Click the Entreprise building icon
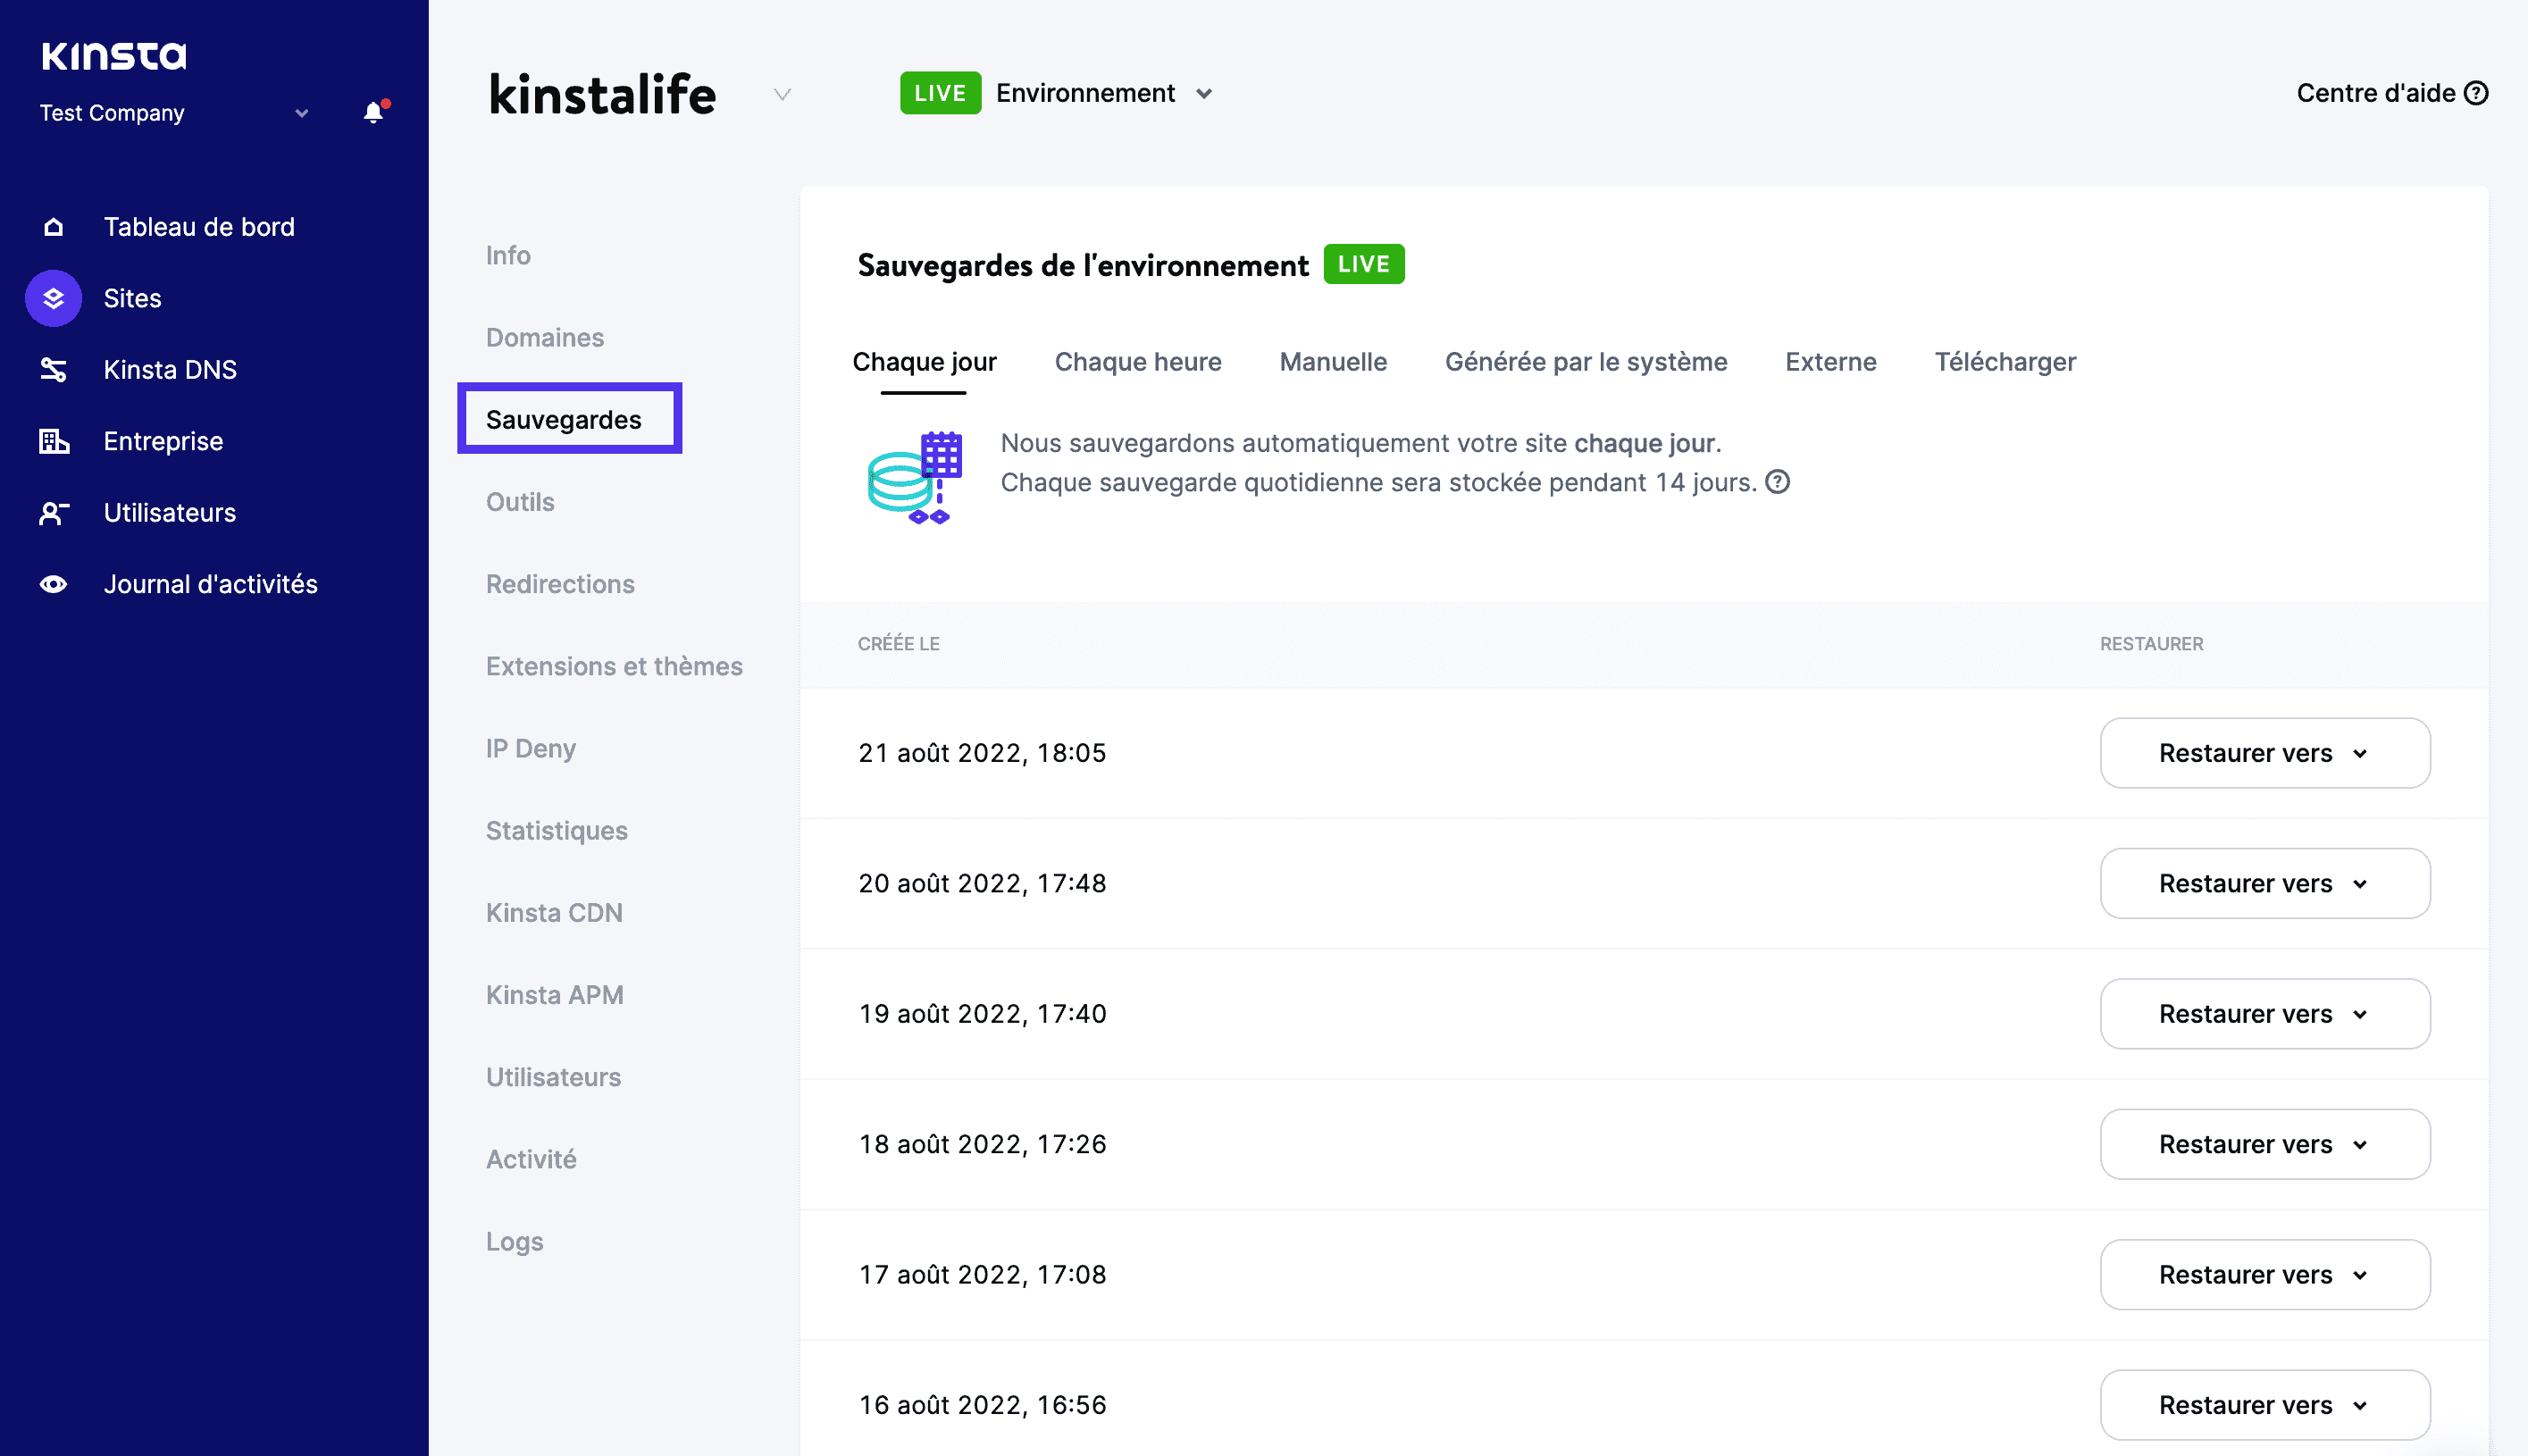 pyautogui.click(x=53, y=441)
